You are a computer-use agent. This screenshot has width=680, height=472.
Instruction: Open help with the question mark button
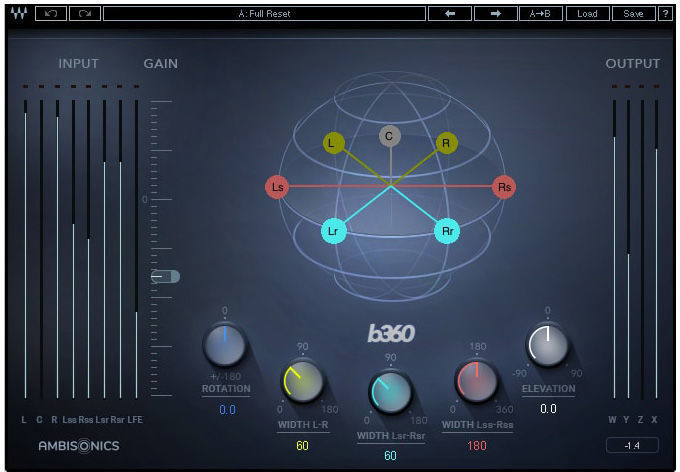[665, 13]
